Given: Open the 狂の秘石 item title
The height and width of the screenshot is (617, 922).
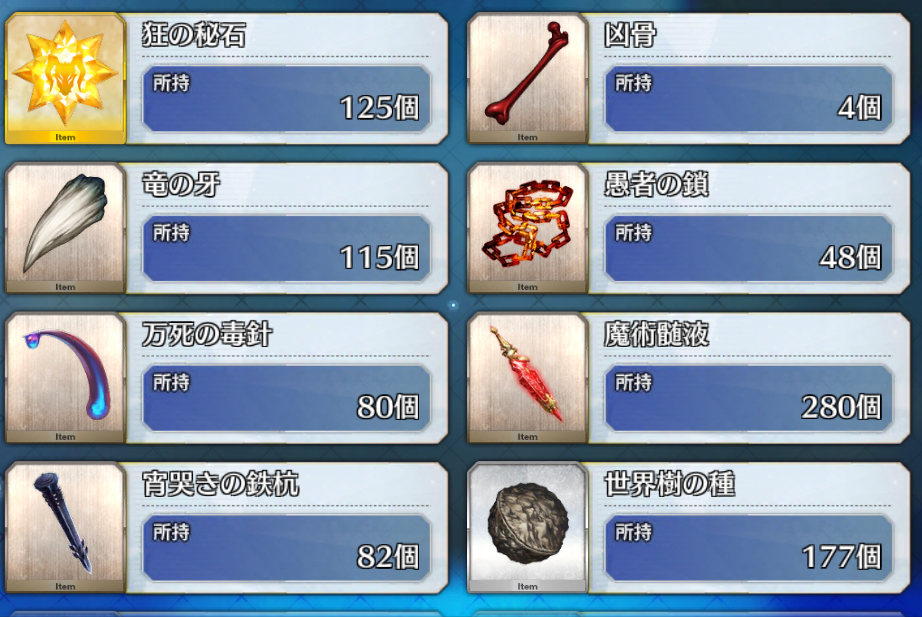Looking at the screenshot, I should click(x=194, y=35).
